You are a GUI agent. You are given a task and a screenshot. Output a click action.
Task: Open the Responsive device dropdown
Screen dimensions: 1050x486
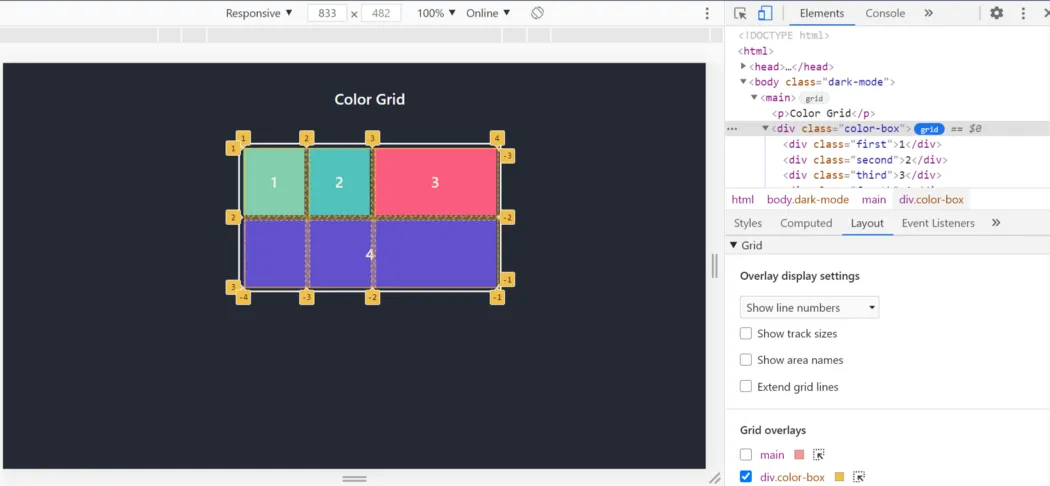point(259,13)
